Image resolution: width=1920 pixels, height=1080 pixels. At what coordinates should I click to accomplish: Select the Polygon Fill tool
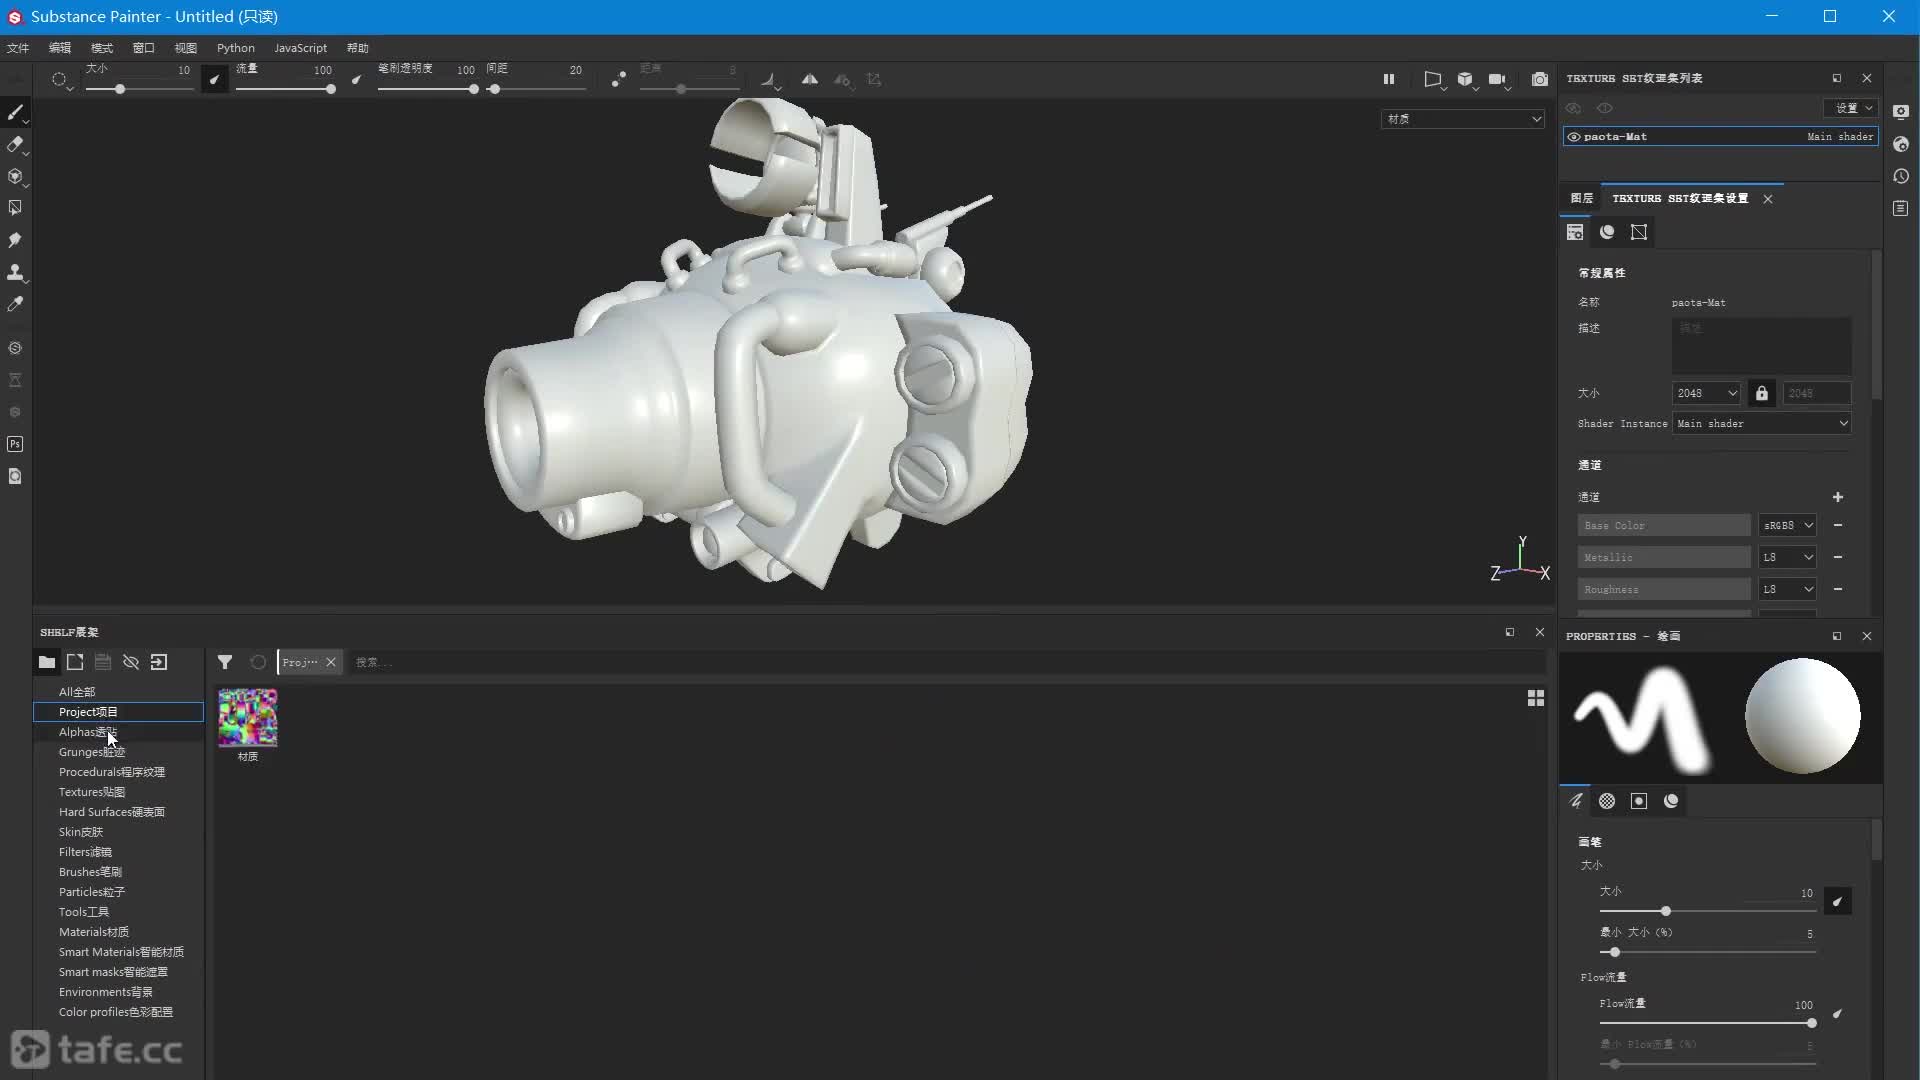[15, 208]
